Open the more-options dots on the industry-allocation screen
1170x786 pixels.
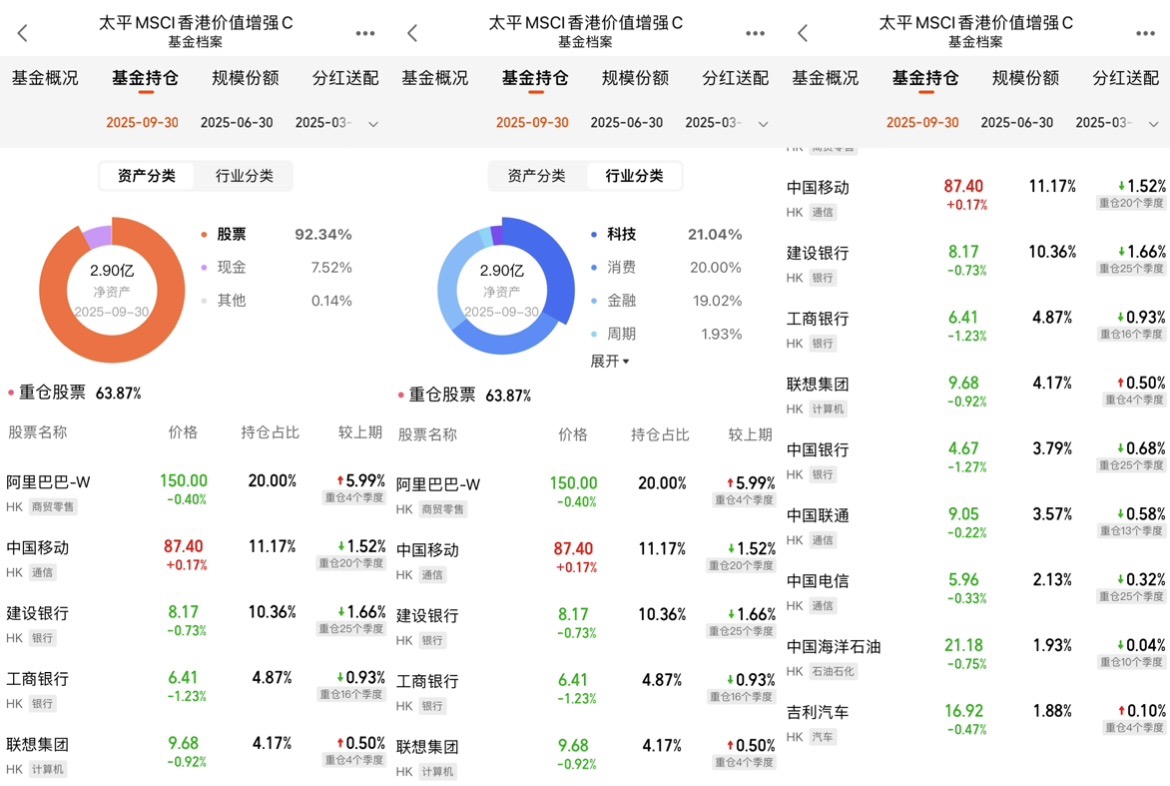(755, 34)
